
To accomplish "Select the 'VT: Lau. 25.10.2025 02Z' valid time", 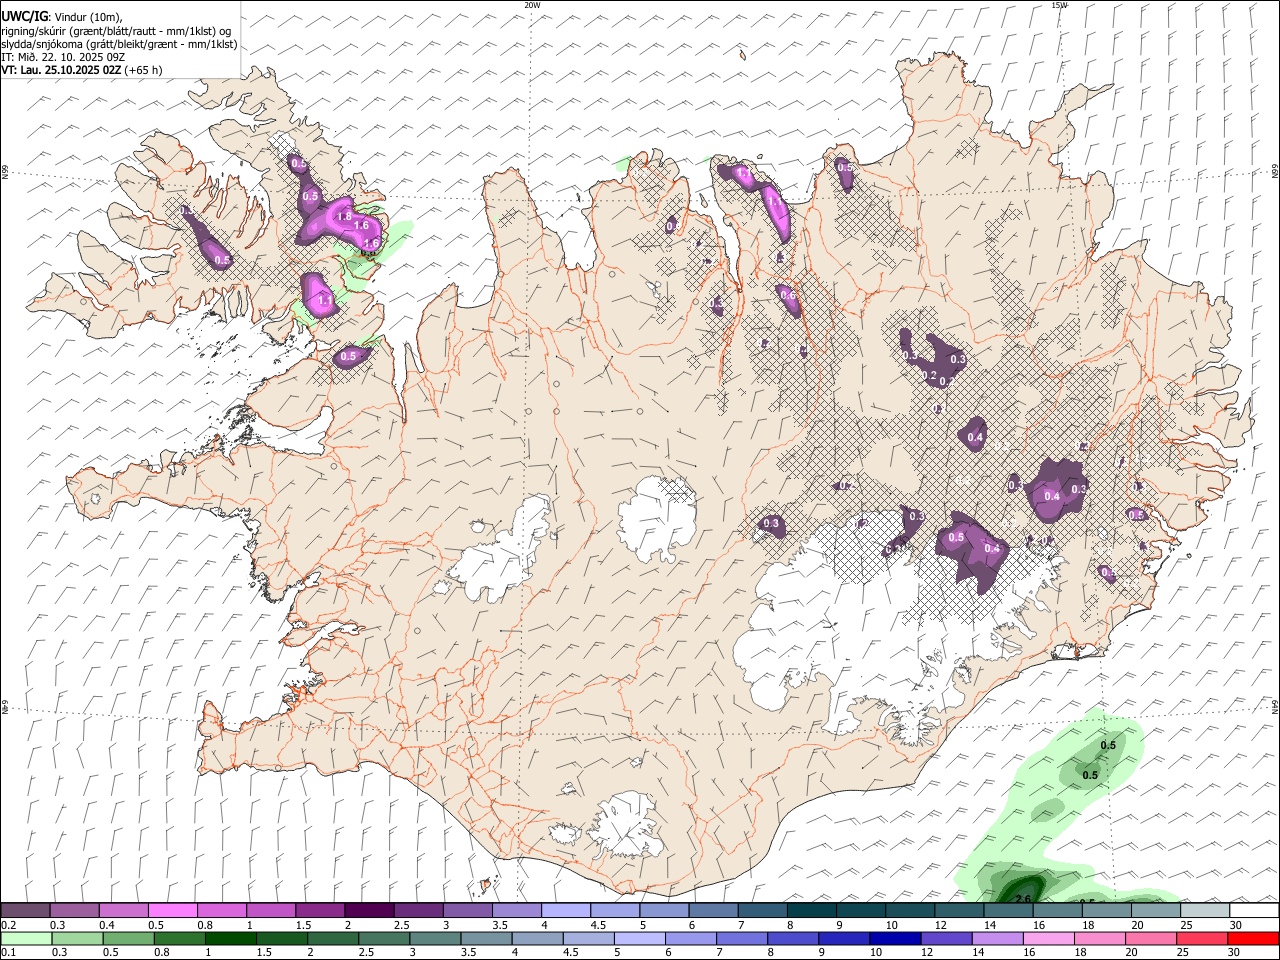I will pos(61,70).
